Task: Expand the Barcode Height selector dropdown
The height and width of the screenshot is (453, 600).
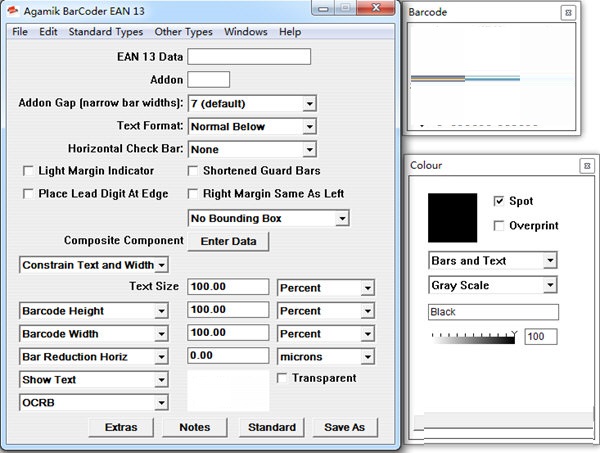Action: pos(161,311)
